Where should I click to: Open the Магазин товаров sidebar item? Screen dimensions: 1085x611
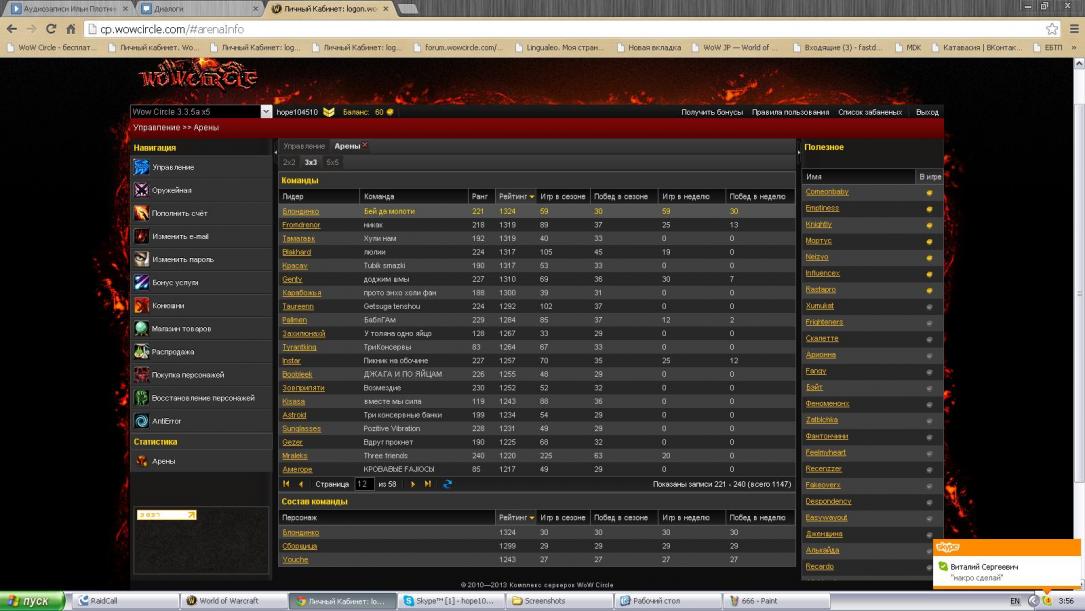142,329
